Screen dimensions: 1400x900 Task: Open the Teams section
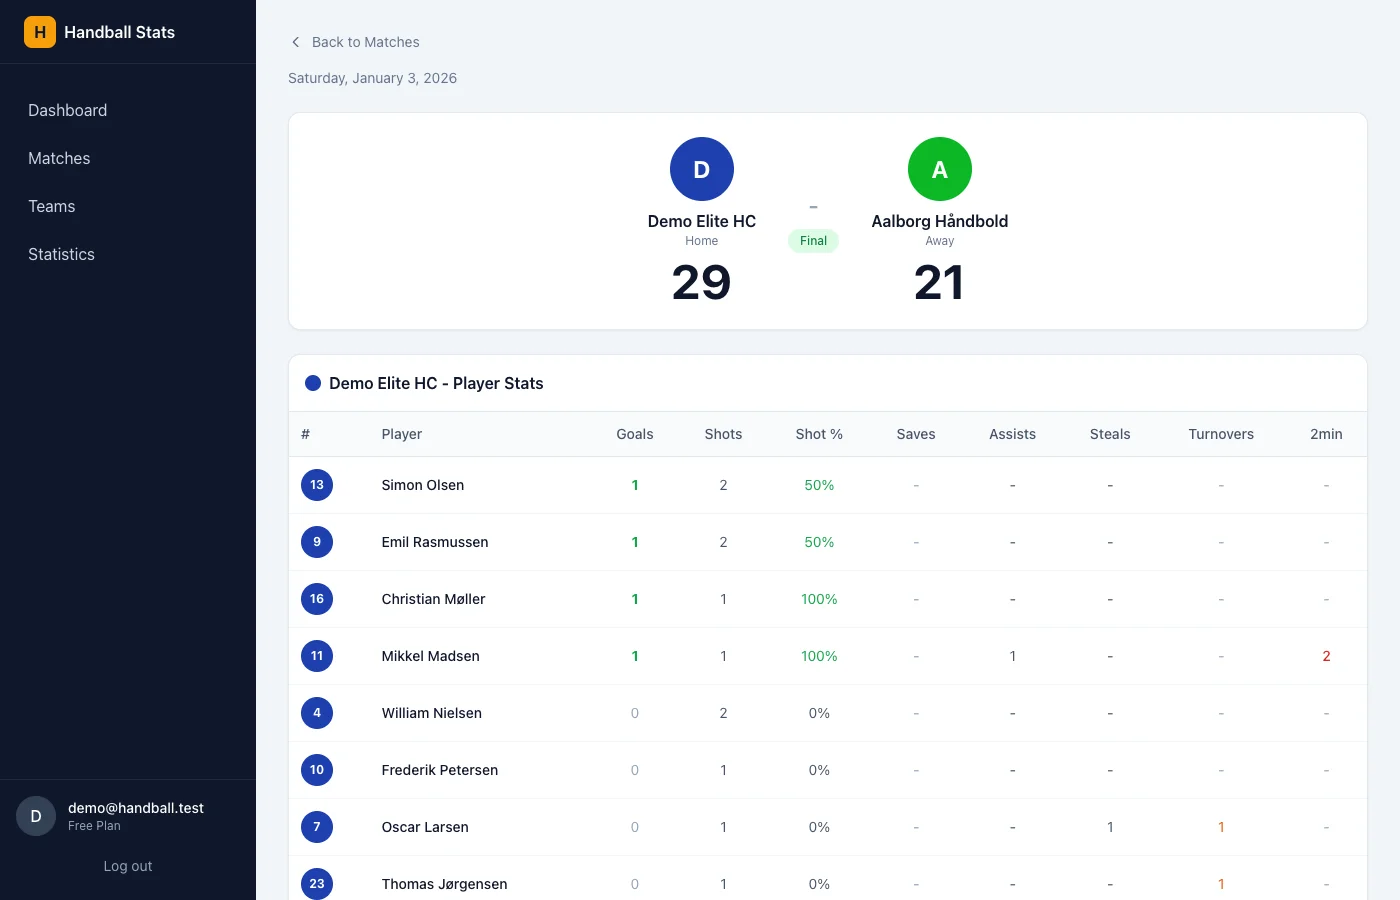coord(52,206)
